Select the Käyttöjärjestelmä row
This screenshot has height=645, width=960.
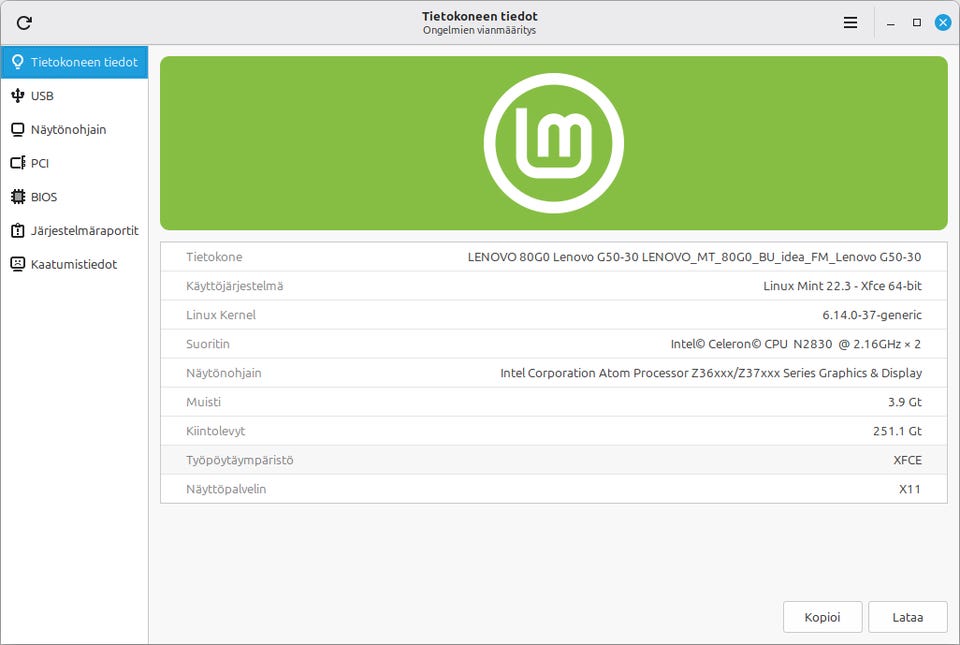[553, 286]
